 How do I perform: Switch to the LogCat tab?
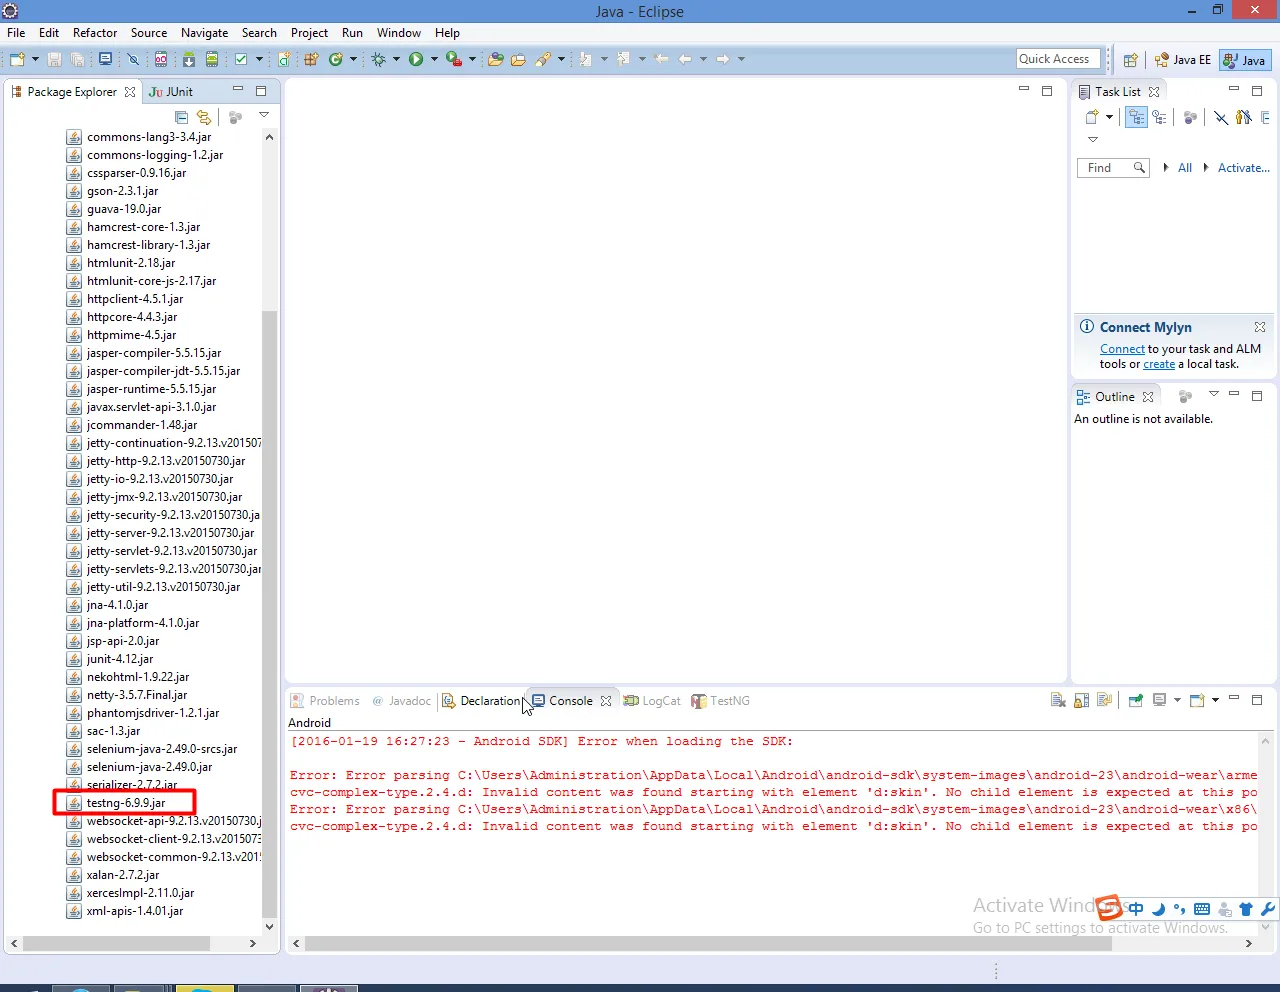(652, 700)
